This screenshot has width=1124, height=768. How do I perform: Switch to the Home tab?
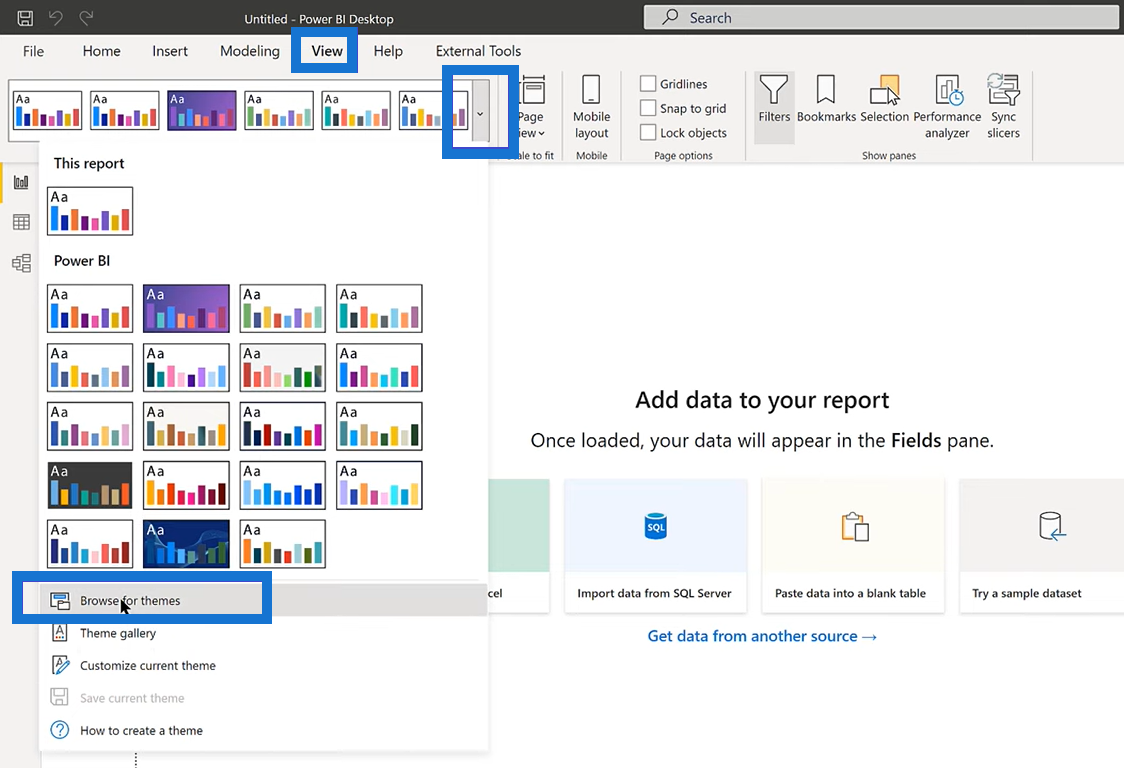tap(101, 51)
